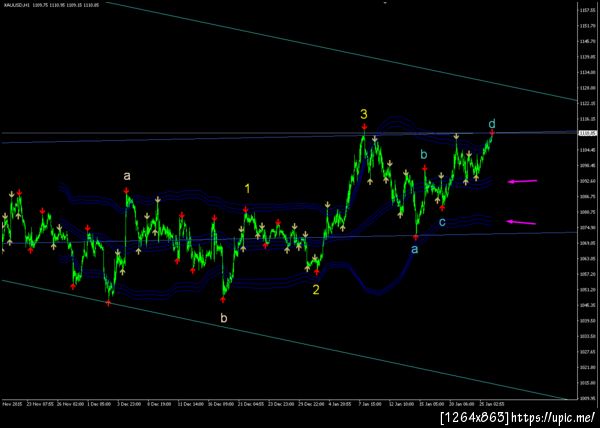Select the yellow wave label 3
Viewport: 600px width, 428px height.
[364, 114]
